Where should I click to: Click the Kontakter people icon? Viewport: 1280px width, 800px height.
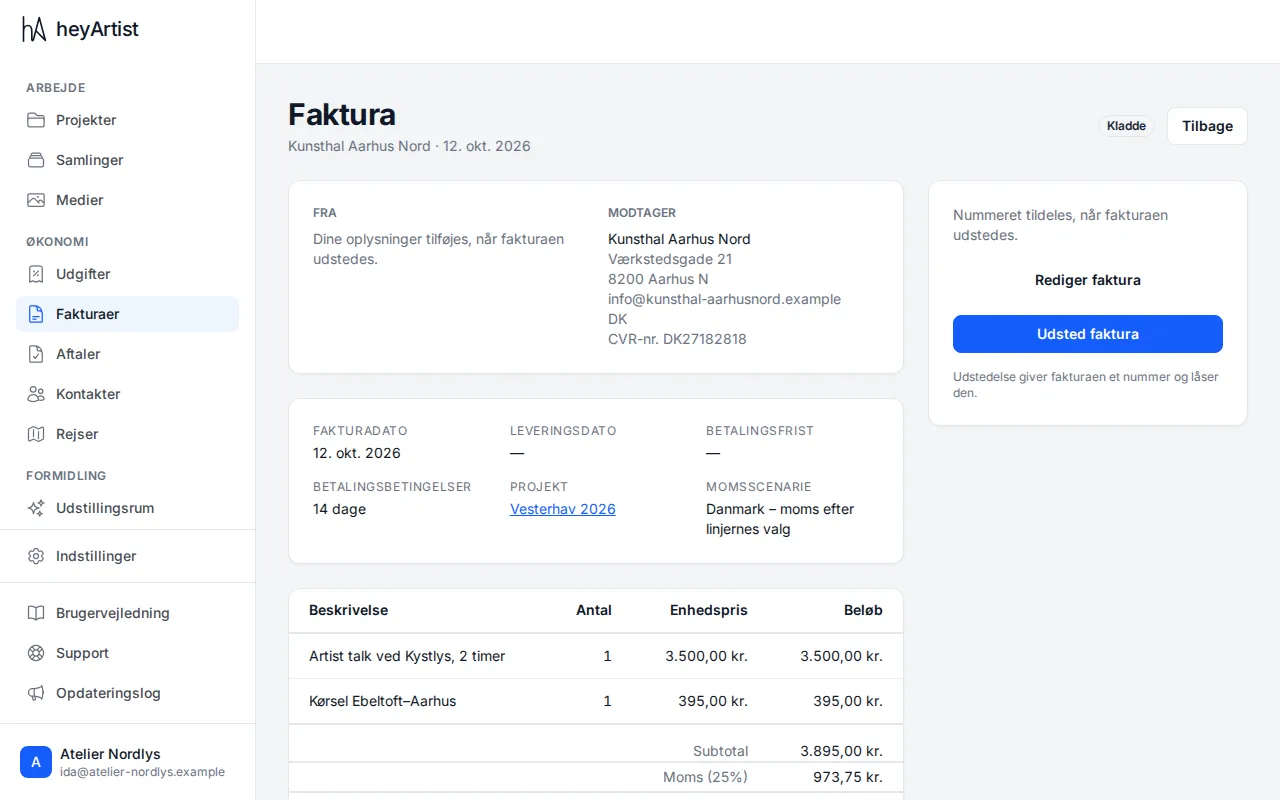pos(36,394)
